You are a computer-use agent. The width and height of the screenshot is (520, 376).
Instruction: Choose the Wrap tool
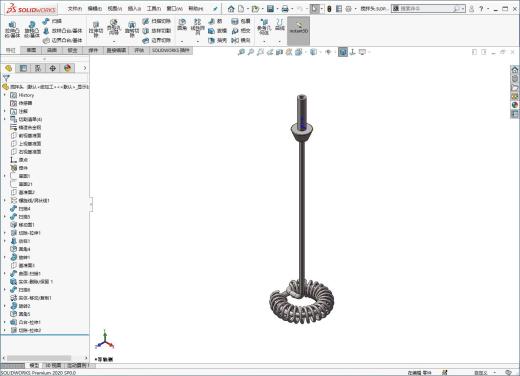(x=241, y=21)
